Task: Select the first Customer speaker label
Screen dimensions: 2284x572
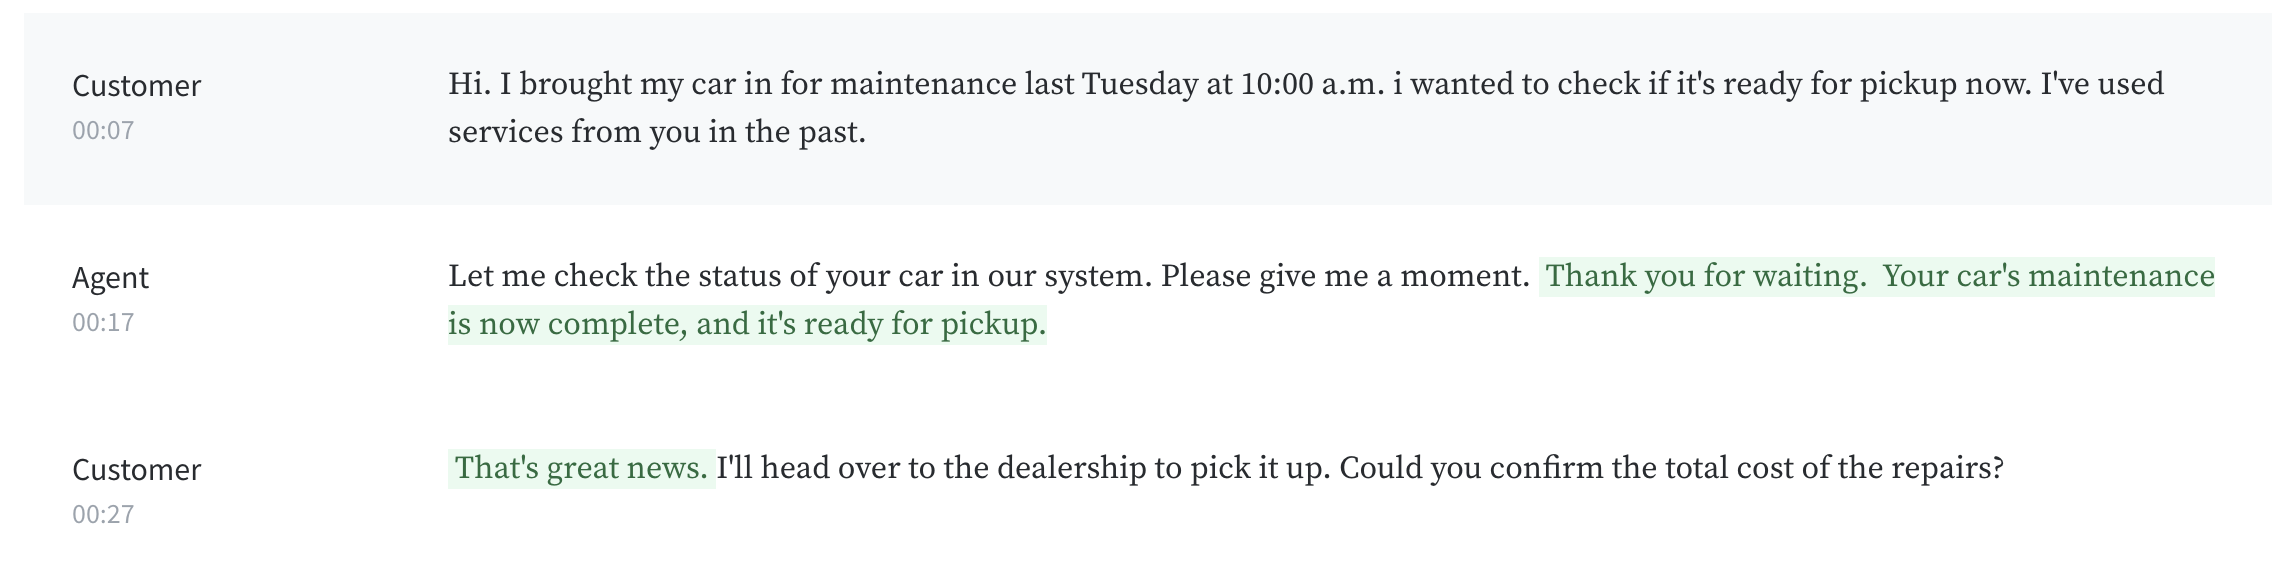Action: (136, 86)
